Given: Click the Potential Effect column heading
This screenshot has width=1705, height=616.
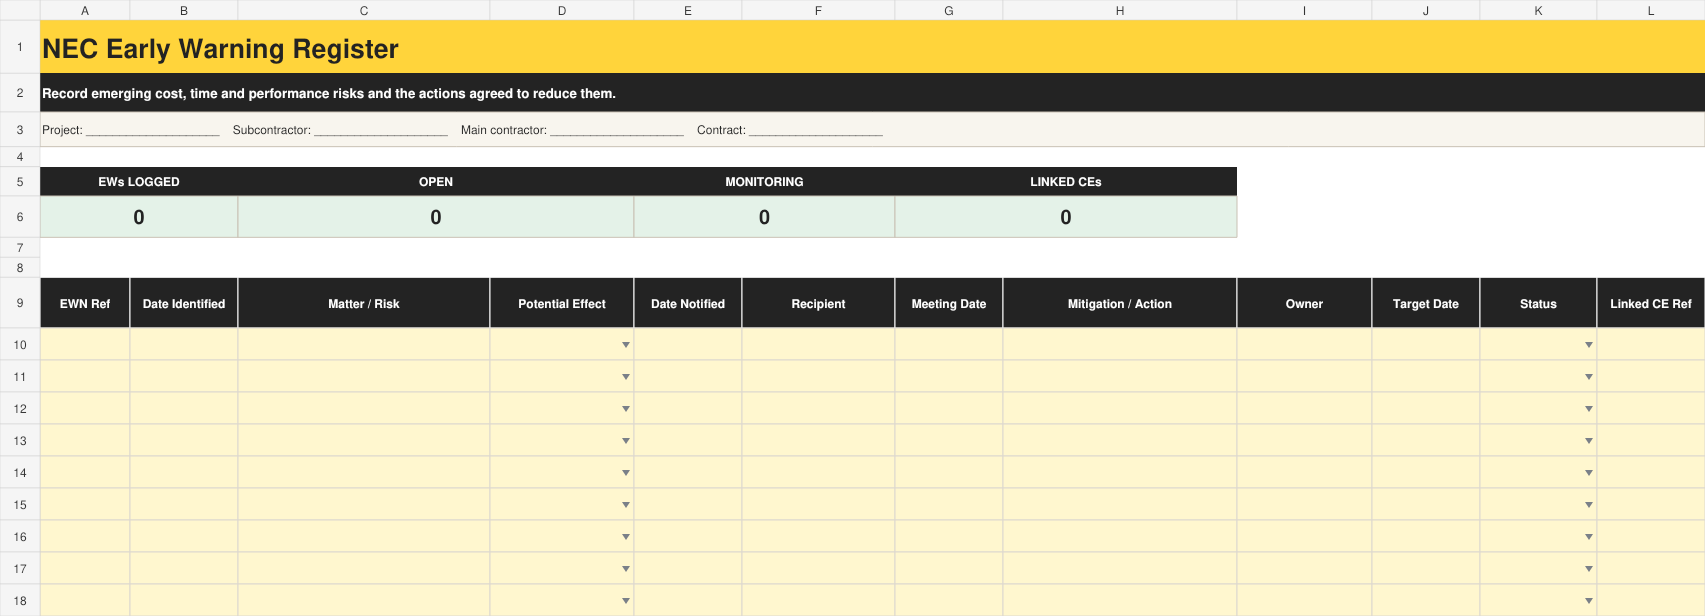Looking at the screenshot, I should (x=562, y=304).
